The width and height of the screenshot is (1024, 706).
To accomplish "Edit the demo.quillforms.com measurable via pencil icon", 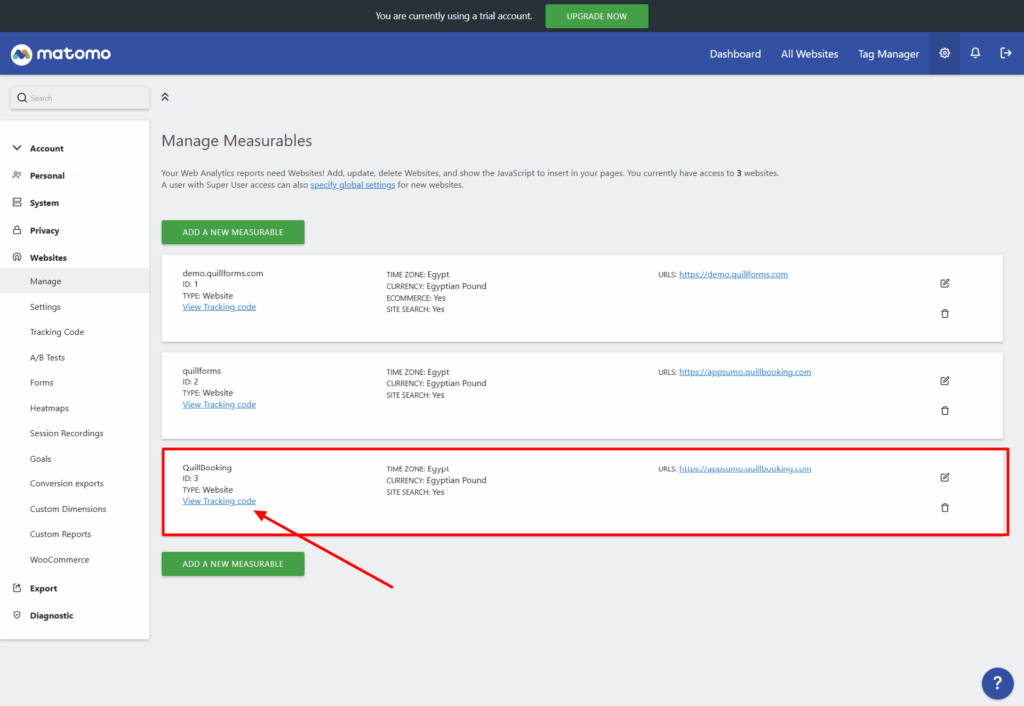I will point(945,283).
